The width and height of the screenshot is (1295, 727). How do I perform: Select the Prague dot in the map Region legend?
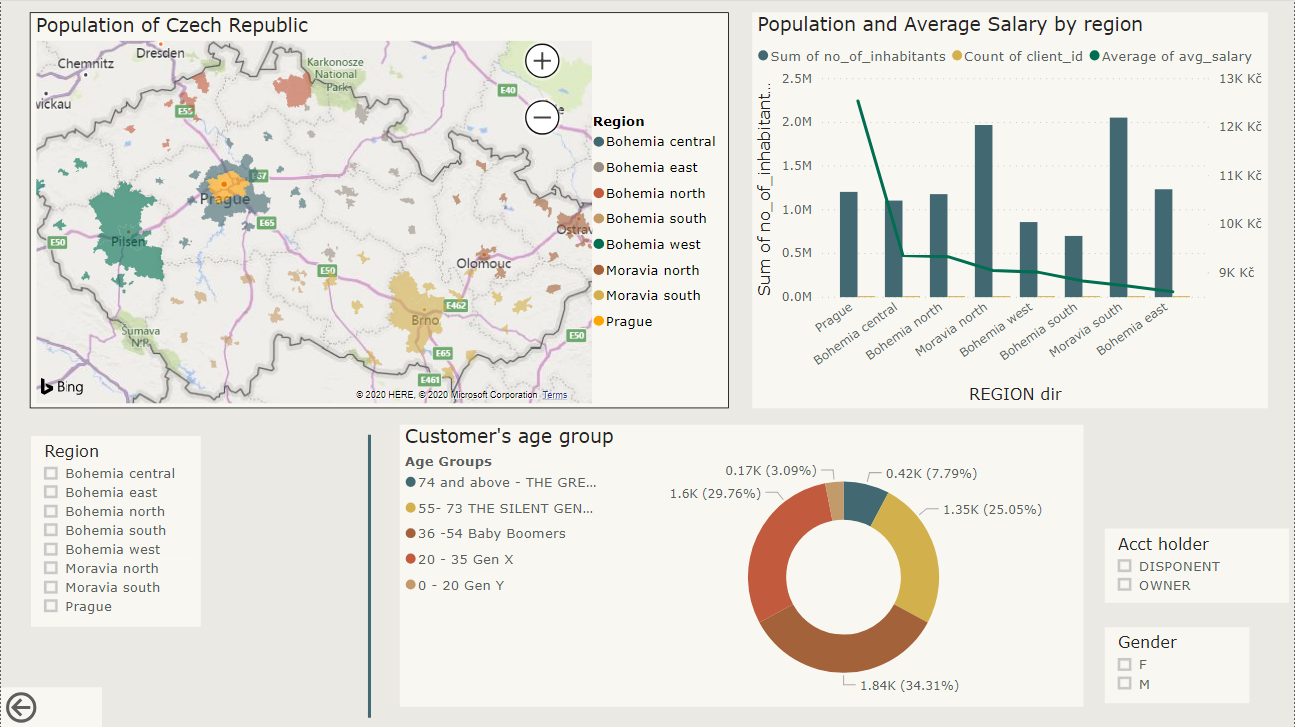click(x=600, y=320)
